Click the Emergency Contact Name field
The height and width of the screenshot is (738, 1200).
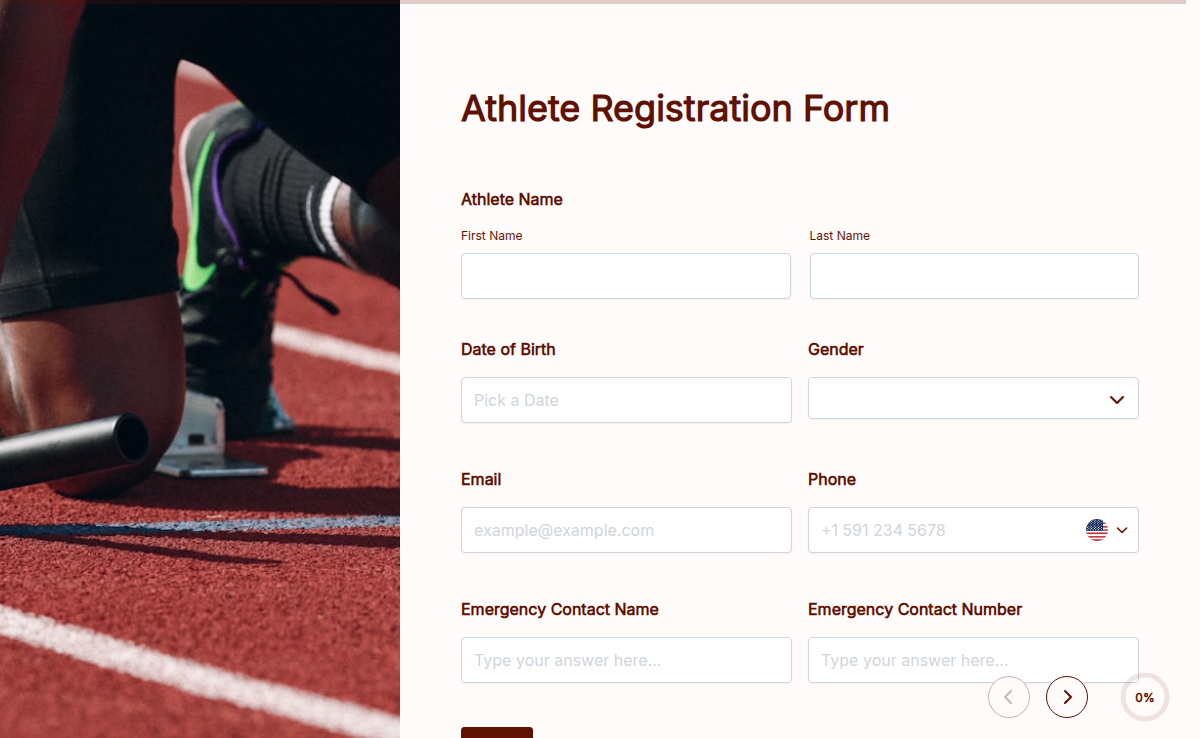pos(625,660)
